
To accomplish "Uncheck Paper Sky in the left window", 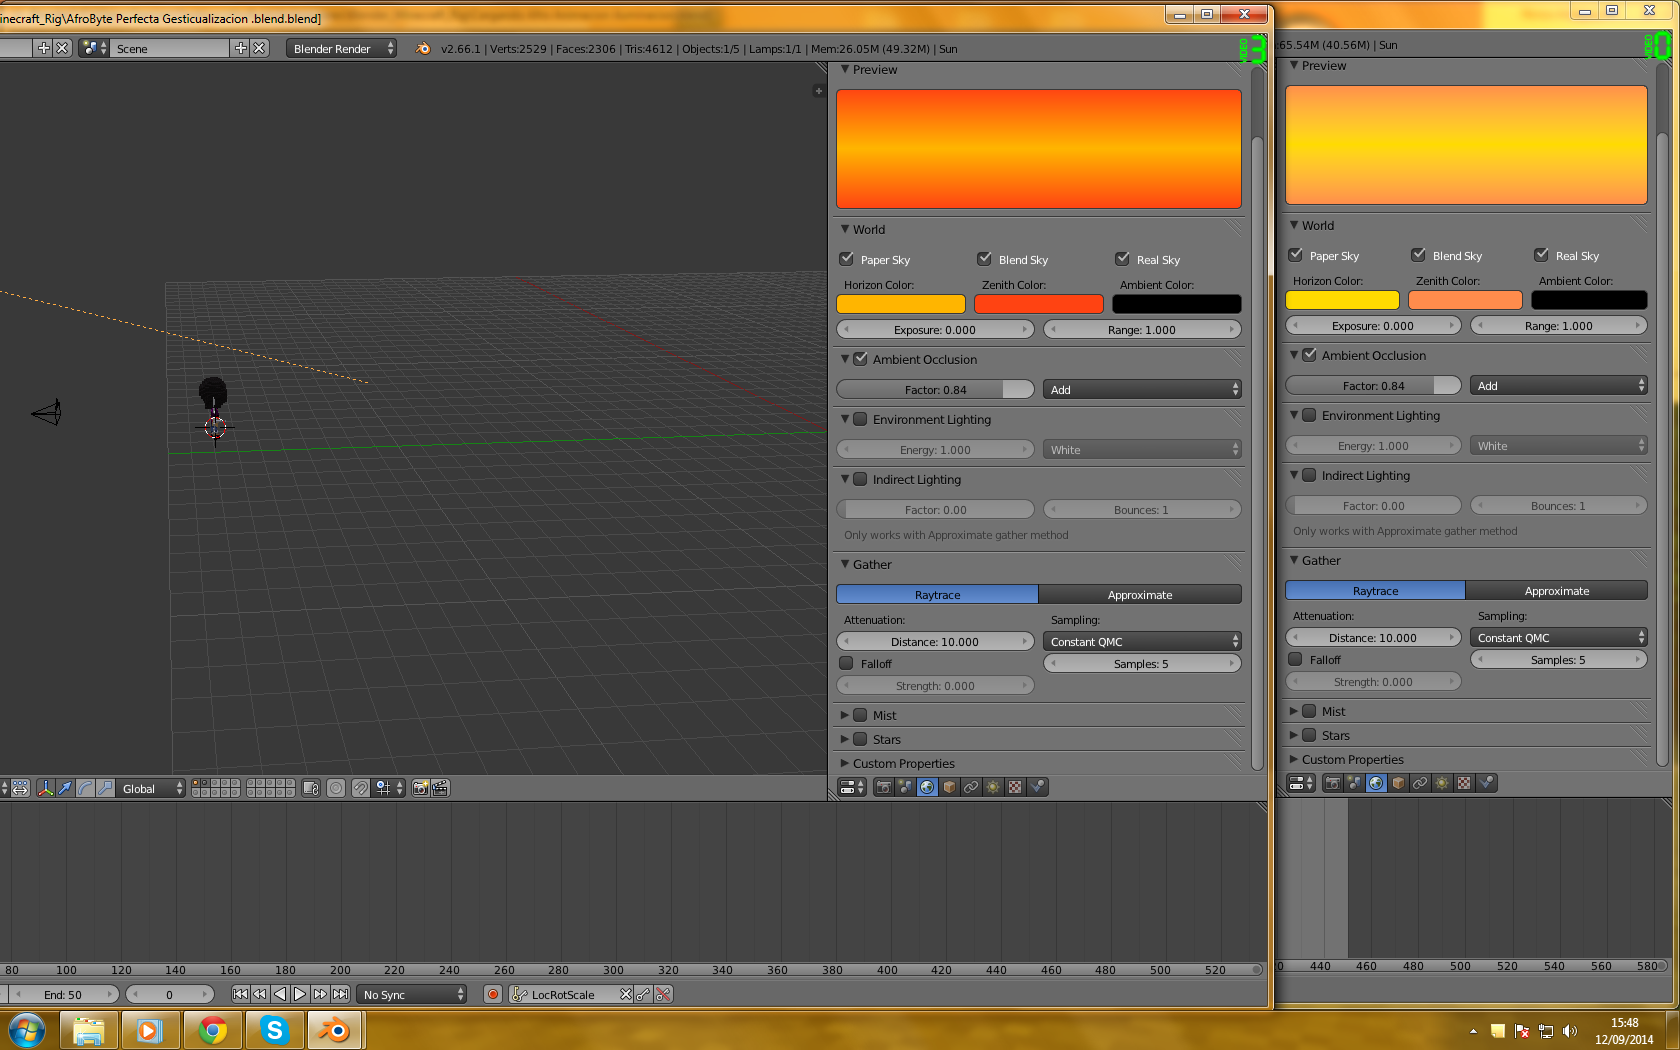I will click(847, 259).
